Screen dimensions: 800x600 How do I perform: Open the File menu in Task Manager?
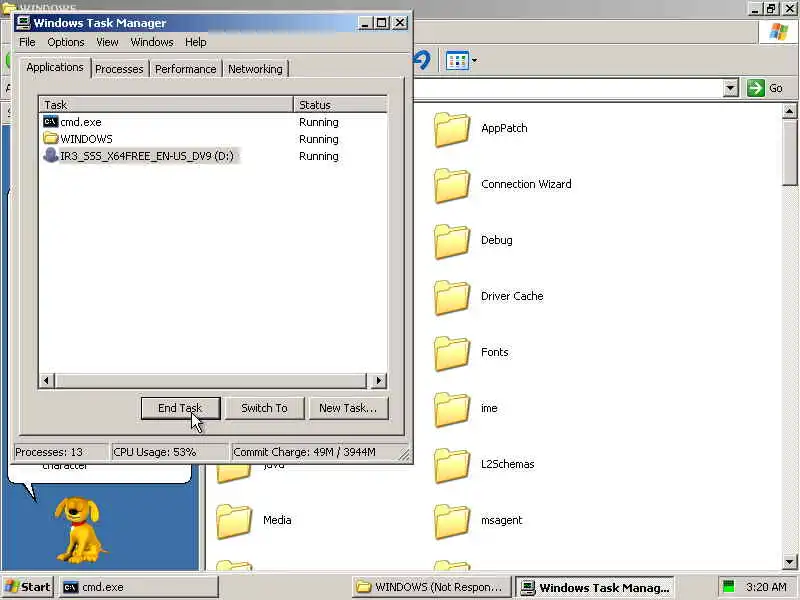point(27,42)
